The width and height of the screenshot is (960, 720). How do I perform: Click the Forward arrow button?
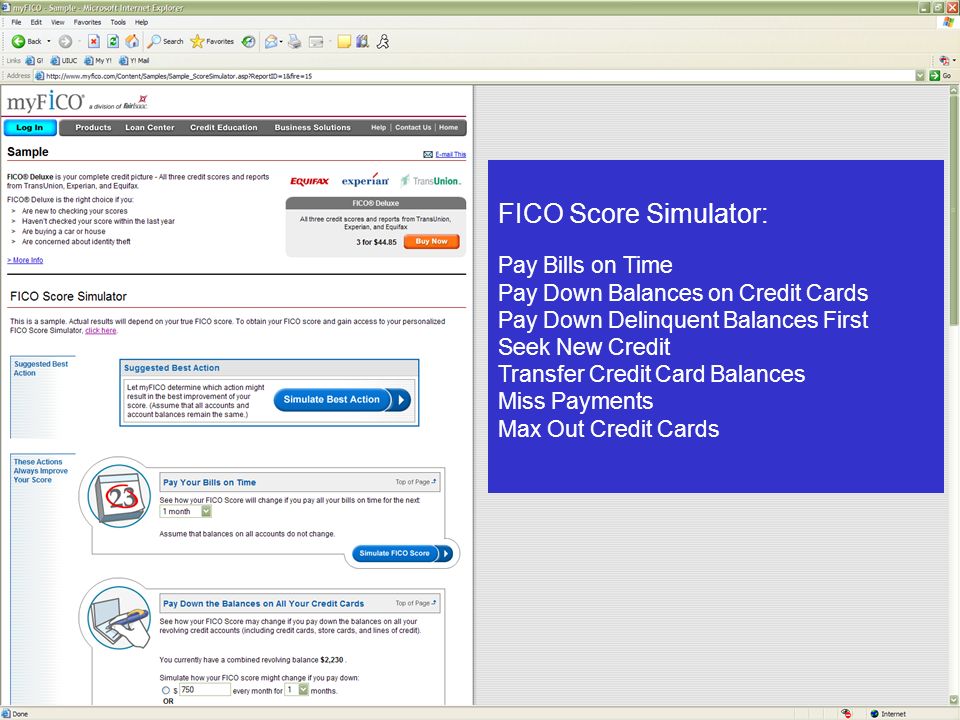coord(65,42)
